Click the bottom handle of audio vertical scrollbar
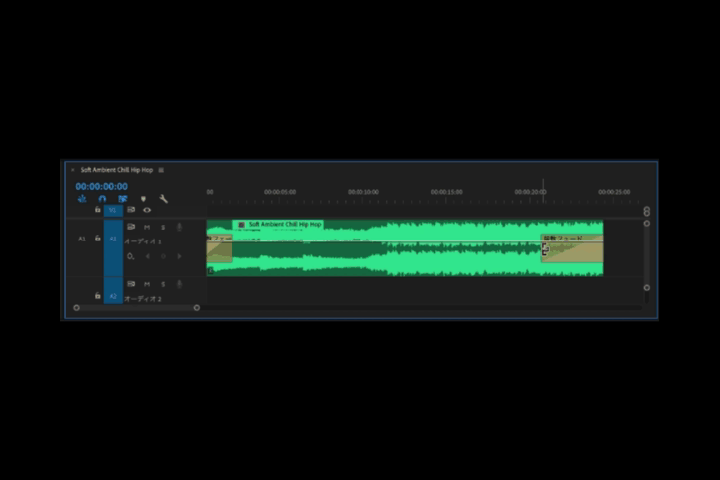720x480 pixels. (647, 288)
